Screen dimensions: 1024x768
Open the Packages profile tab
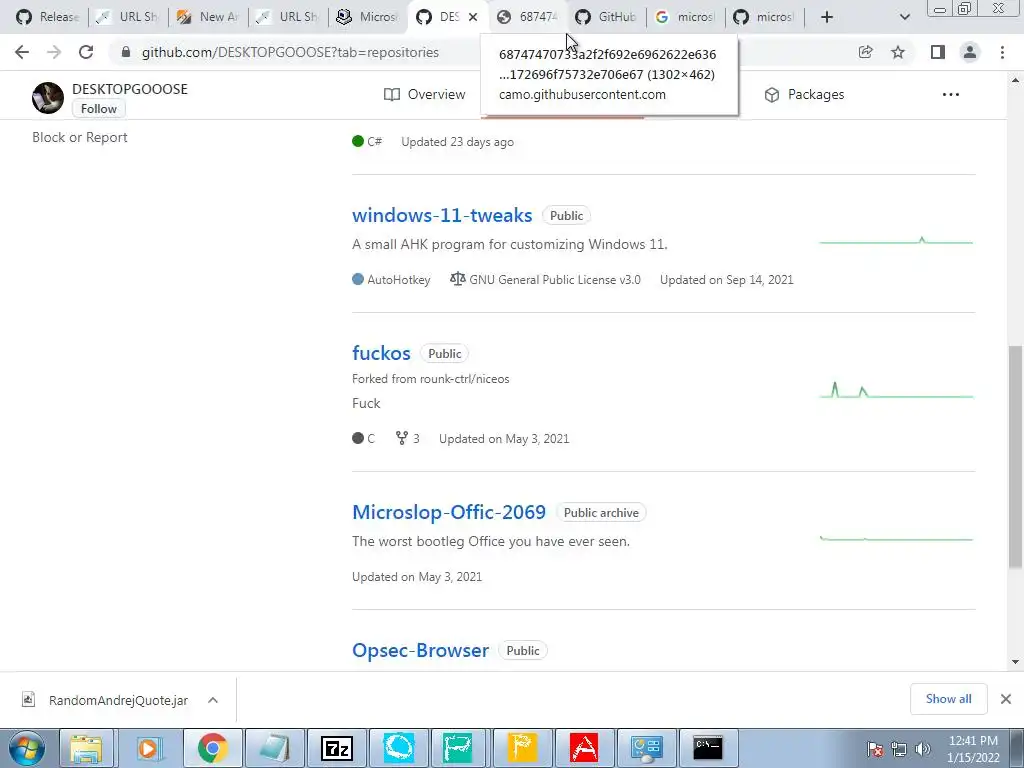tap(804, 95)
